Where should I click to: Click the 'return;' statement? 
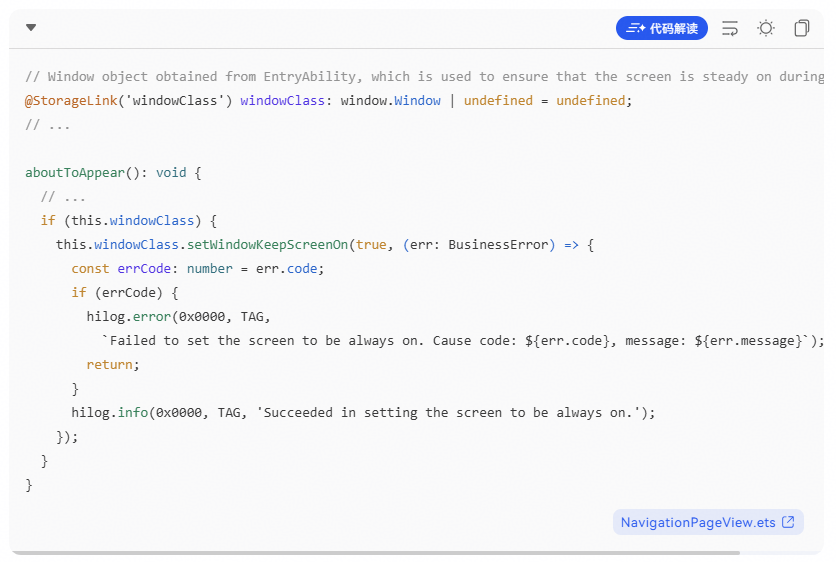point(113,365)
